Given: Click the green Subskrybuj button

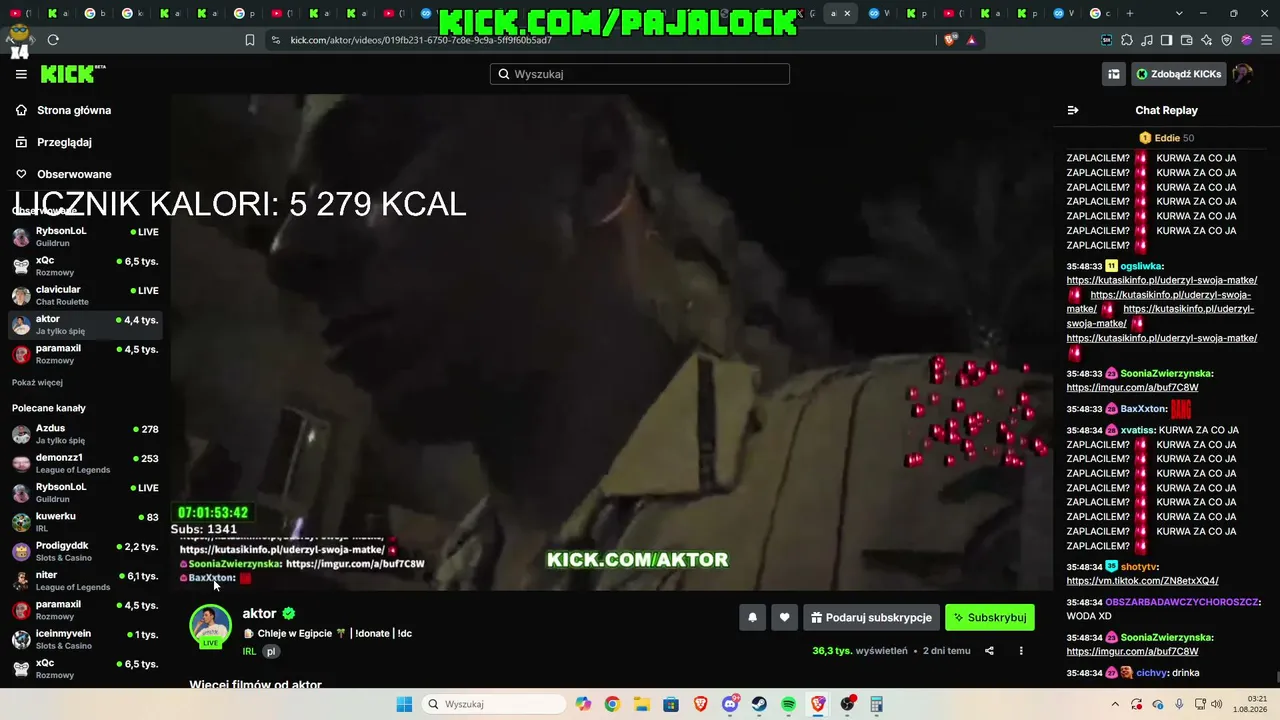Looking at the screenshot, I should pos(990,618).
